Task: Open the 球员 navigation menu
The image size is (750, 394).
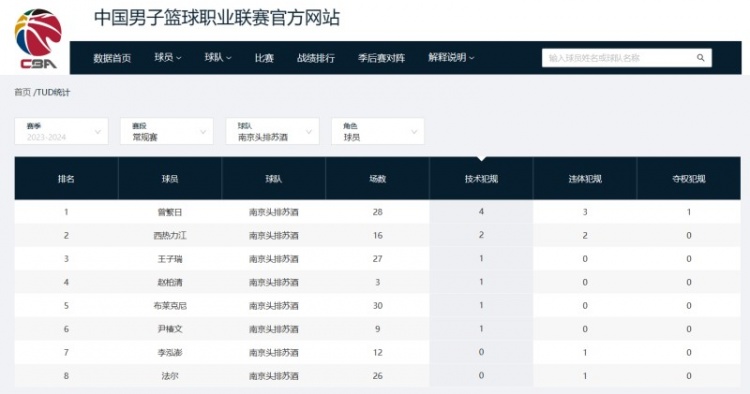Action: coord(168,57)
